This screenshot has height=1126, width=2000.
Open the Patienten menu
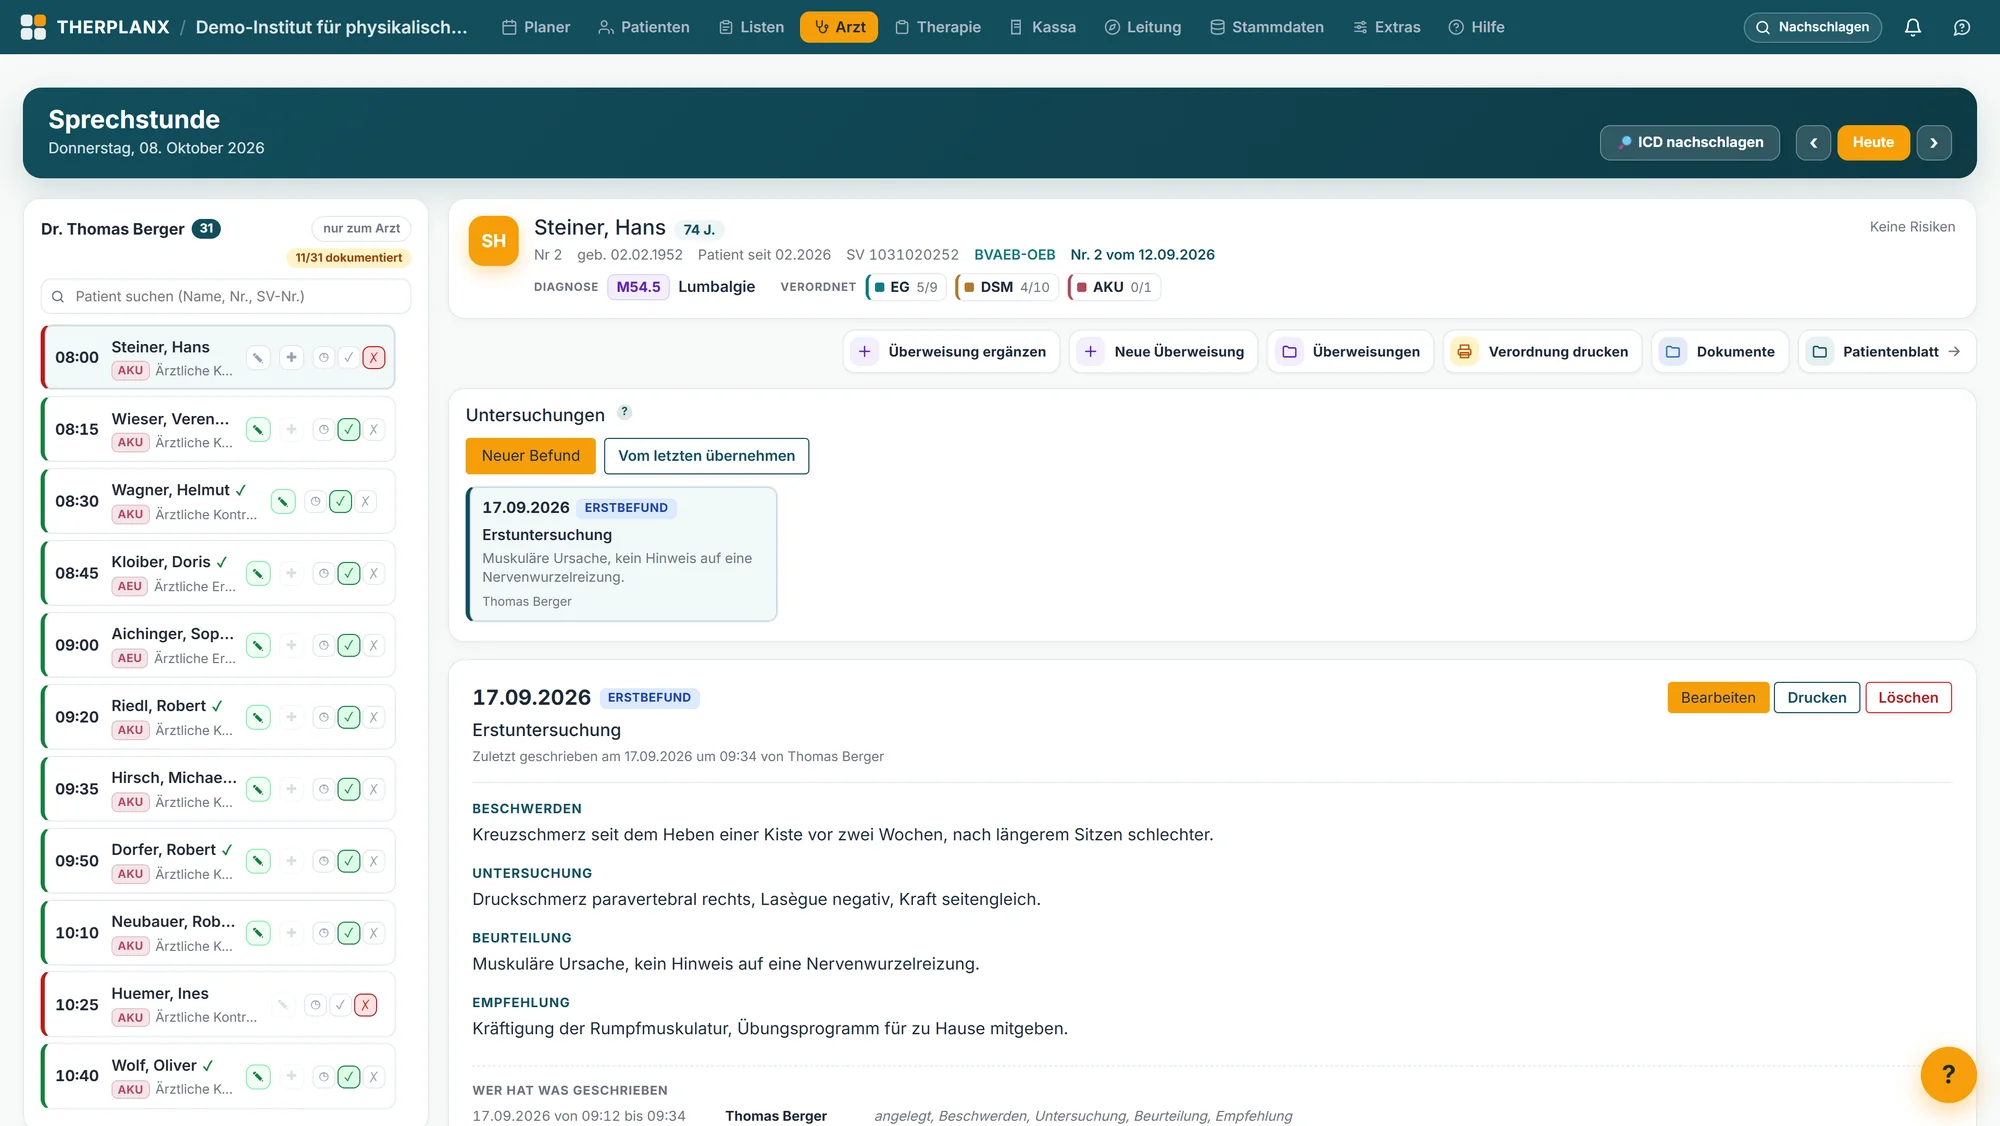[x=644, y=27]
